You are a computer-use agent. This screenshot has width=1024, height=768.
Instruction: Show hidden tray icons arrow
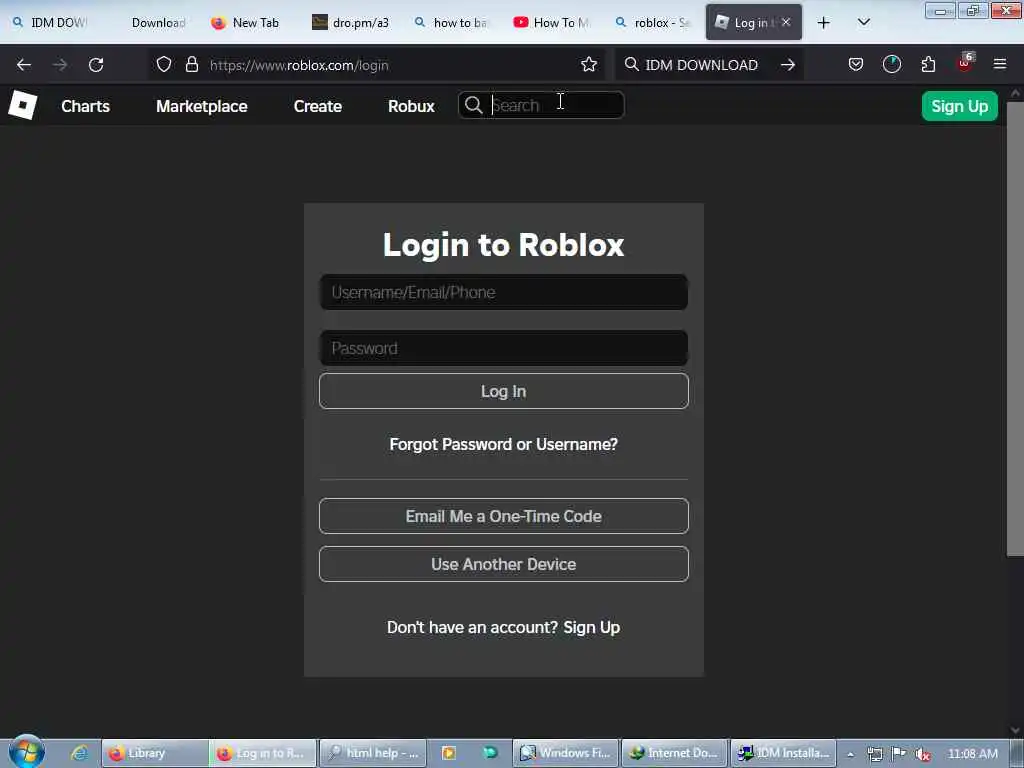(850, 754)
